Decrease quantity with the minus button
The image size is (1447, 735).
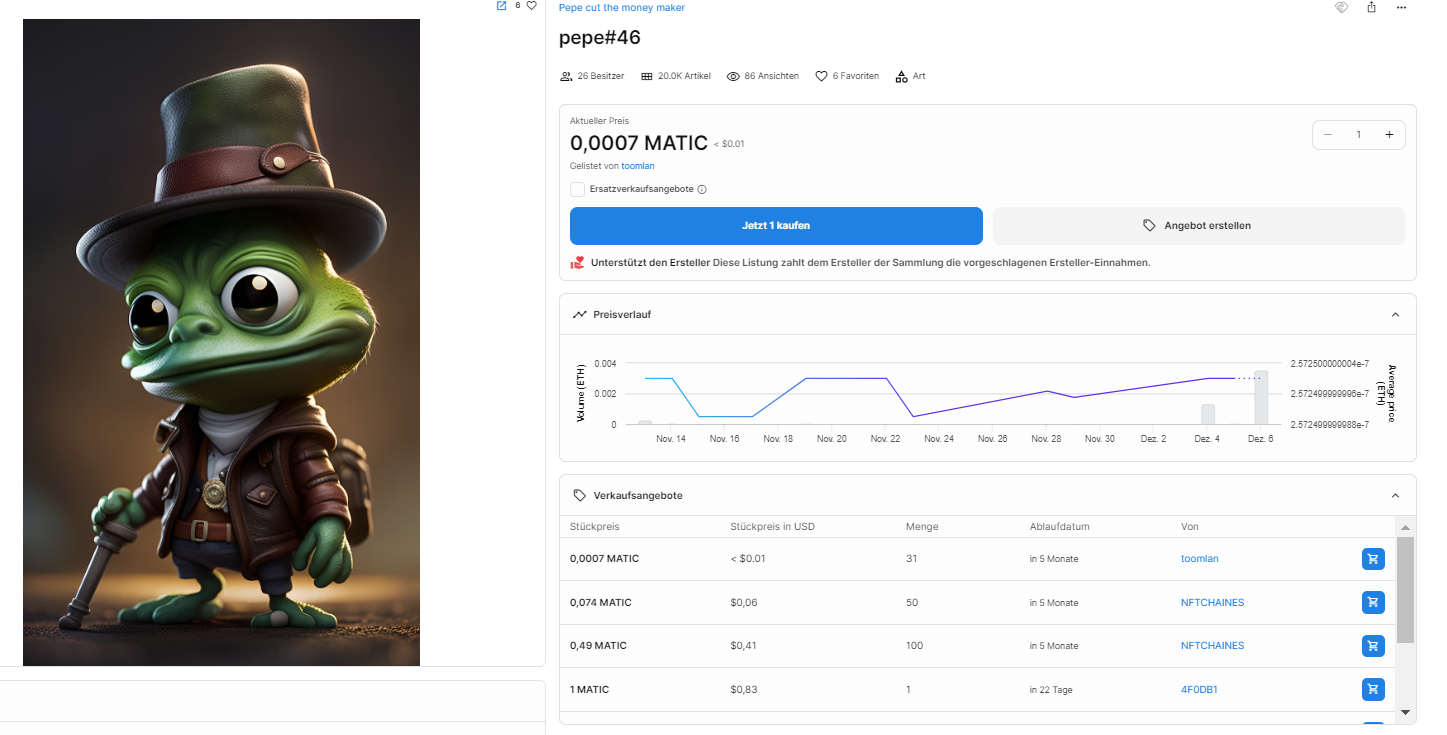tap(1328, 134)
